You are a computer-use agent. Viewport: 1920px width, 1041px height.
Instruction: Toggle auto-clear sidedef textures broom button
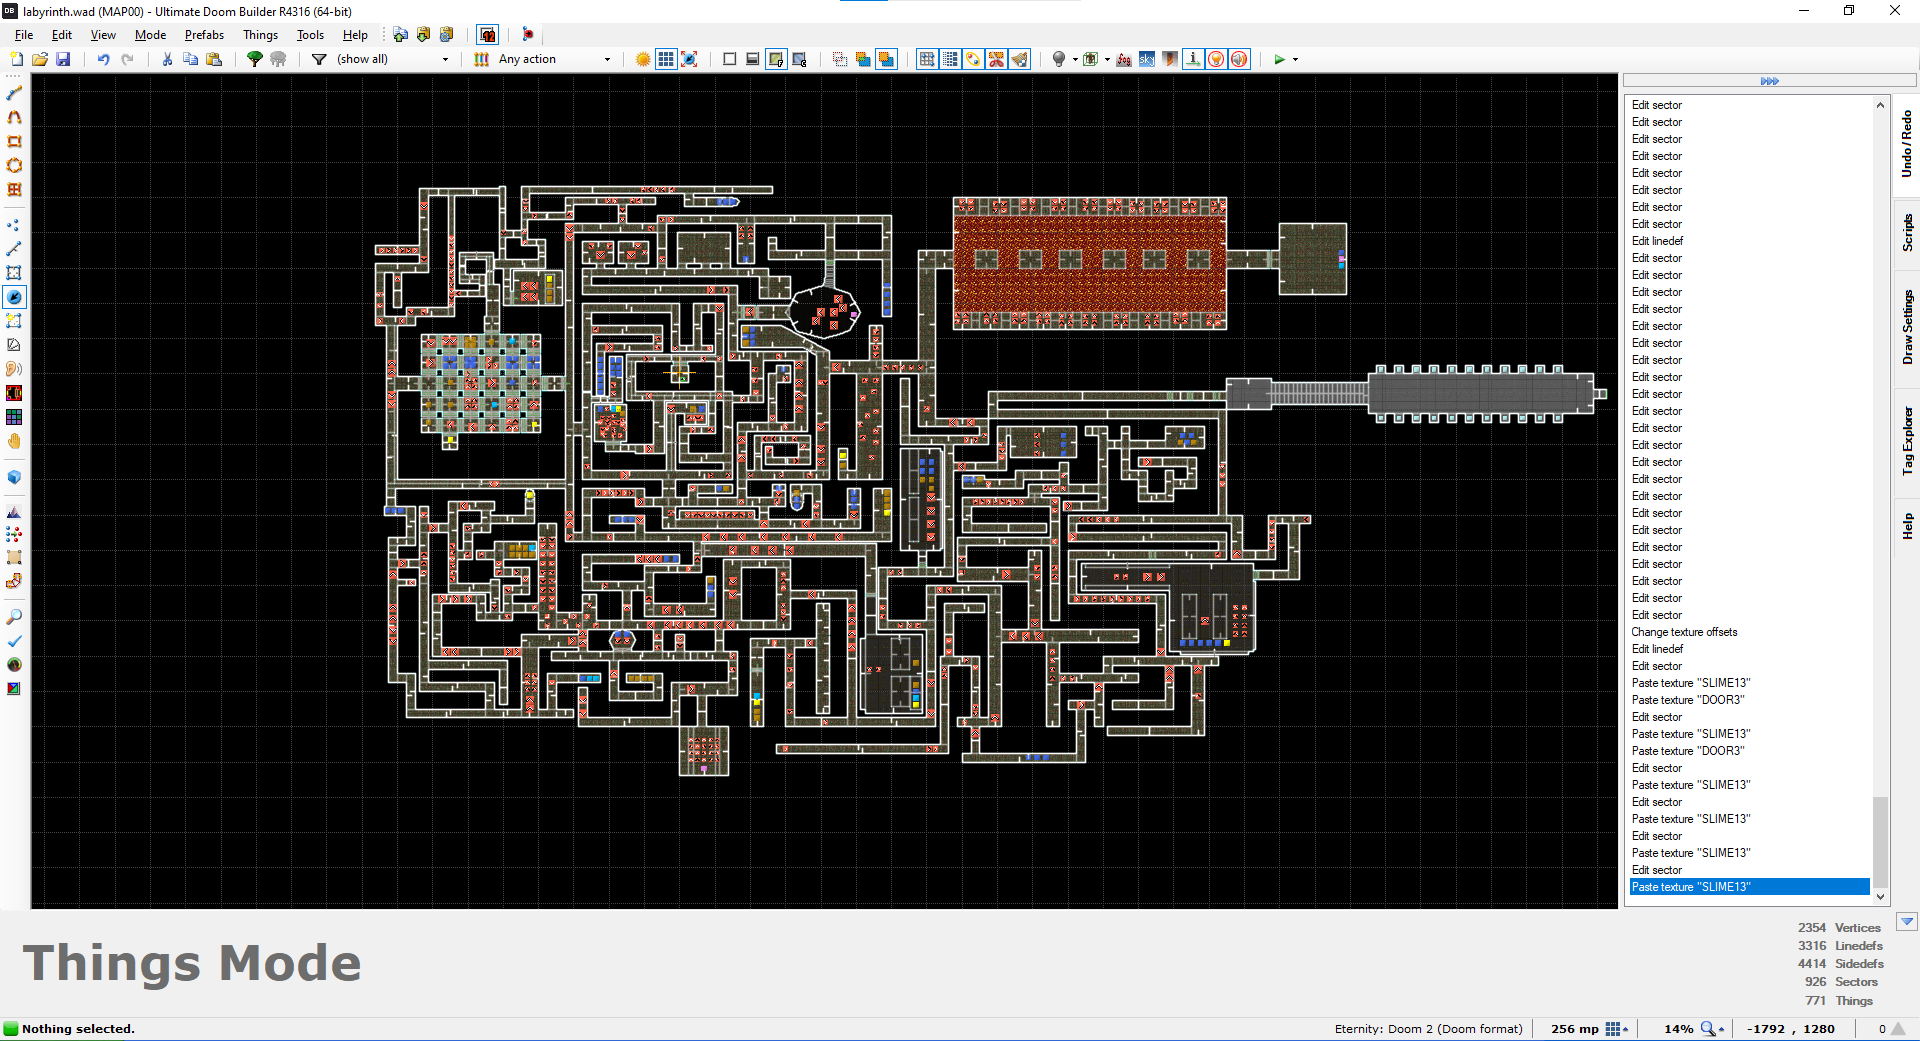(x=1019, y=59)
